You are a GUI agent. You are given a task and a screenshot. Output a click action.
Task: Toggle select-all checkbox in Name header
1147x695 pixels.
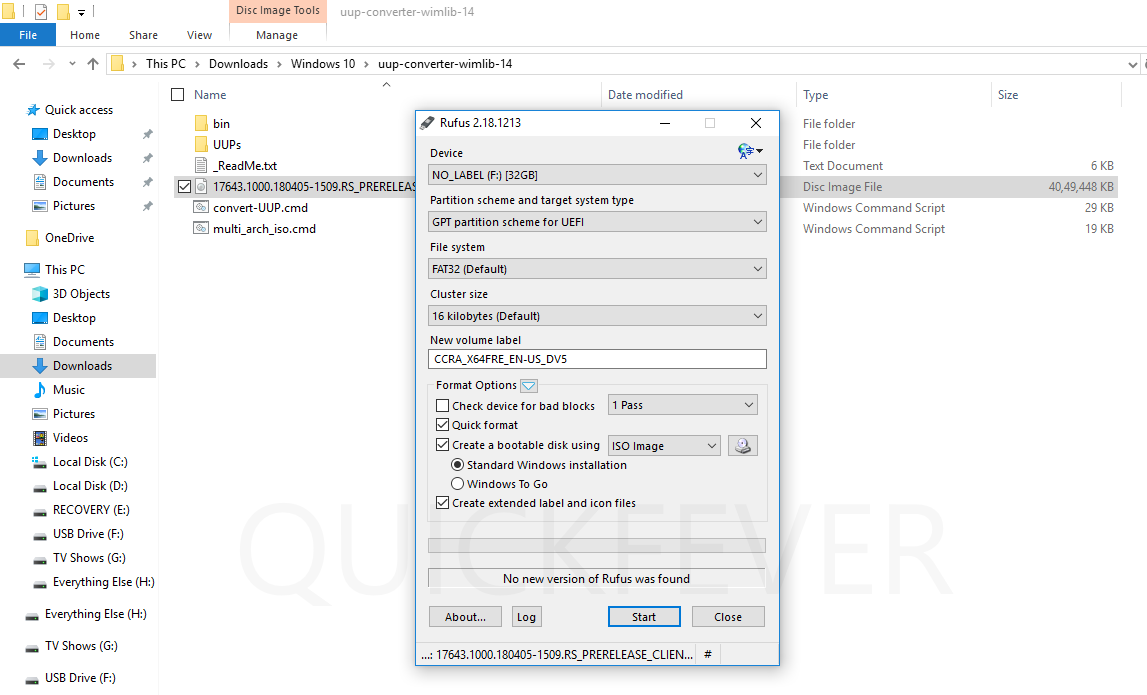pyautogui.click(x=177, y=94)
